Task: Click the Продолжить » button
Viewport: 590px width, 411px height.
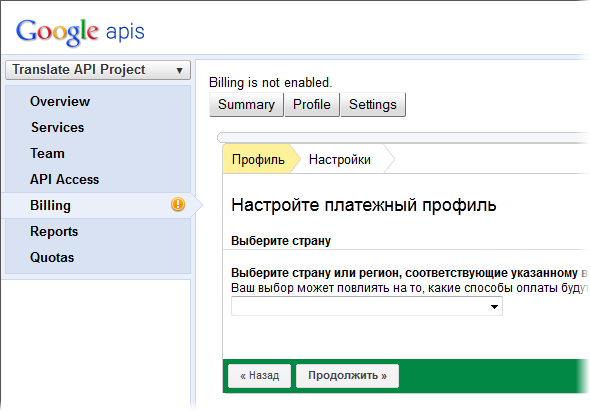Action: [347, 376]
